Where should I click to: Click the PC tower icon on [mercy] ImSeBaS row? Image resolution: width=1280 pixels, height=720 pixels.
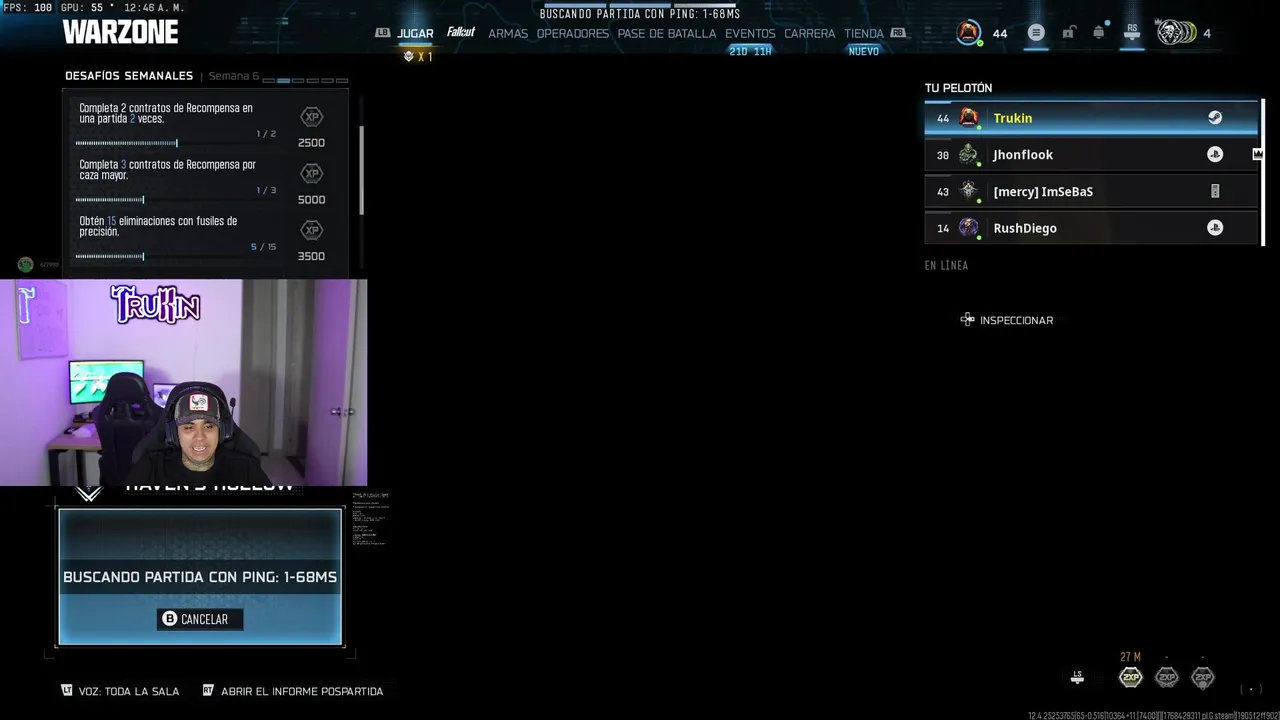(1215, 191)
